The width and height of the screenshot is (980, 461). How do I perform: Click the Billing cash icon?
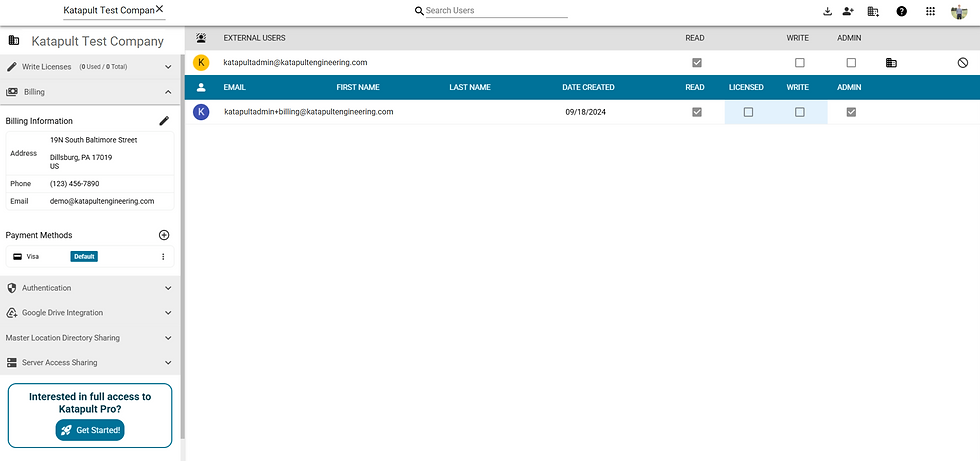click(11, 92)
